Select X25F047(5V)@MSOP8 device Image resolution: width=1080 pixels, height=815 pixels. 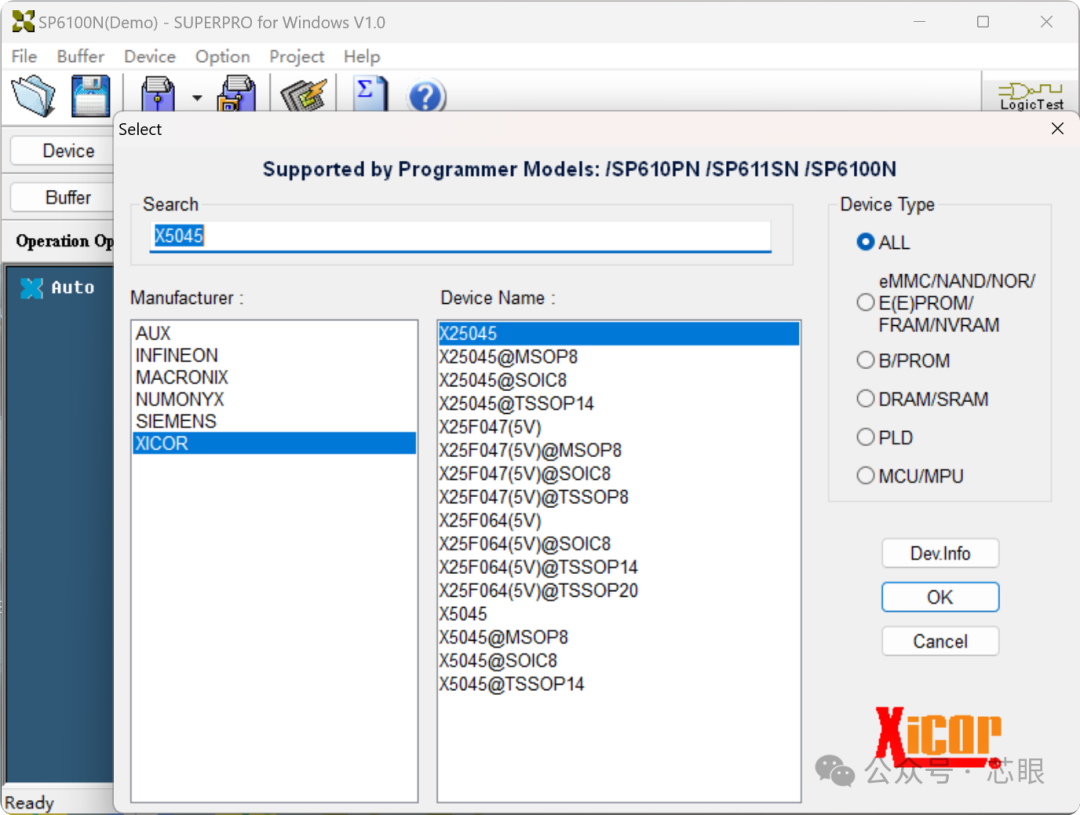pos(619,451)
